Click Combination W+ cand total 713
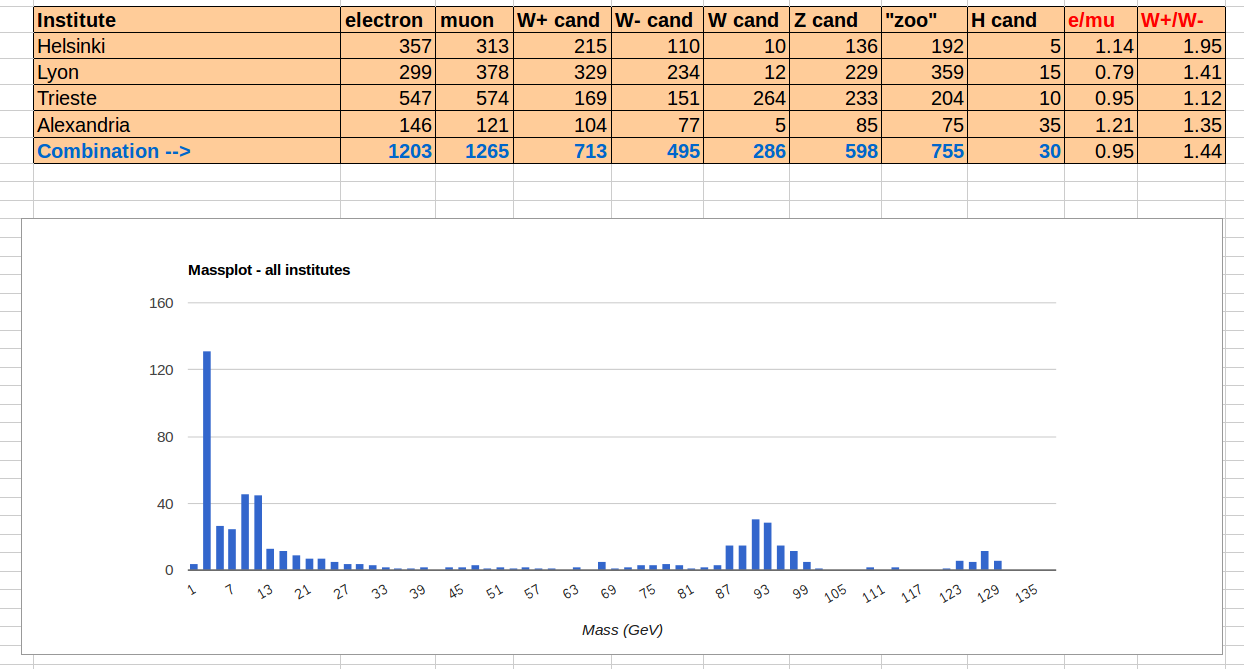The height and width of the screenshot is (669, 1244). tap(562, 151)
